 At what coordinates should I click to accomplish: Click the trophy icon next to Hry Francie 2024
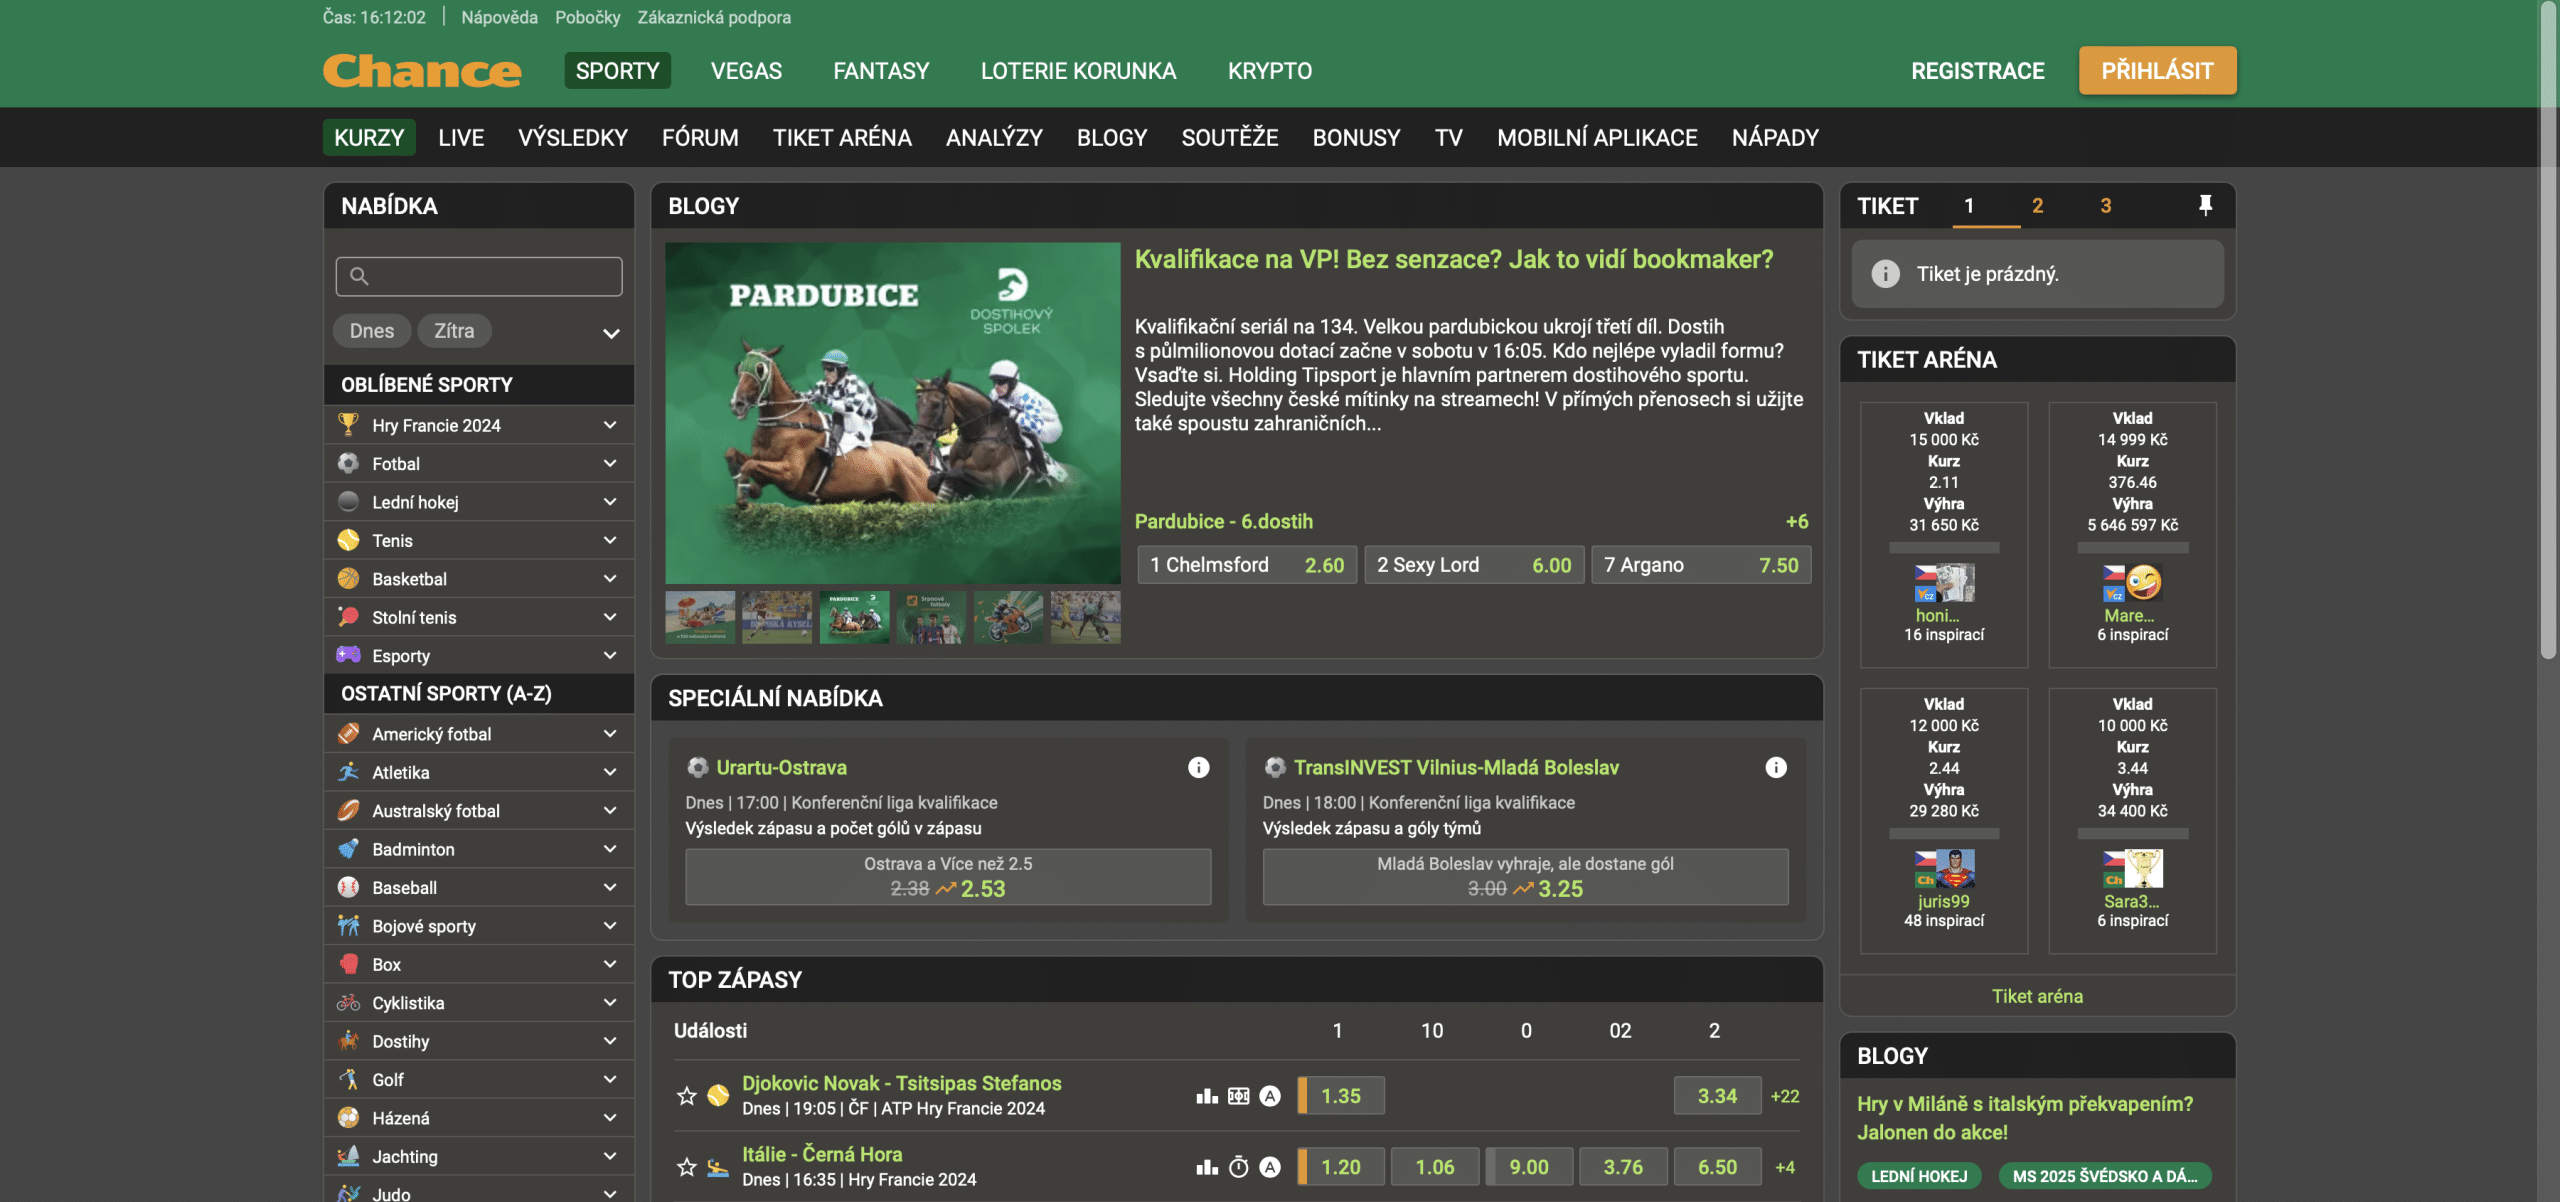coord(348,424)
